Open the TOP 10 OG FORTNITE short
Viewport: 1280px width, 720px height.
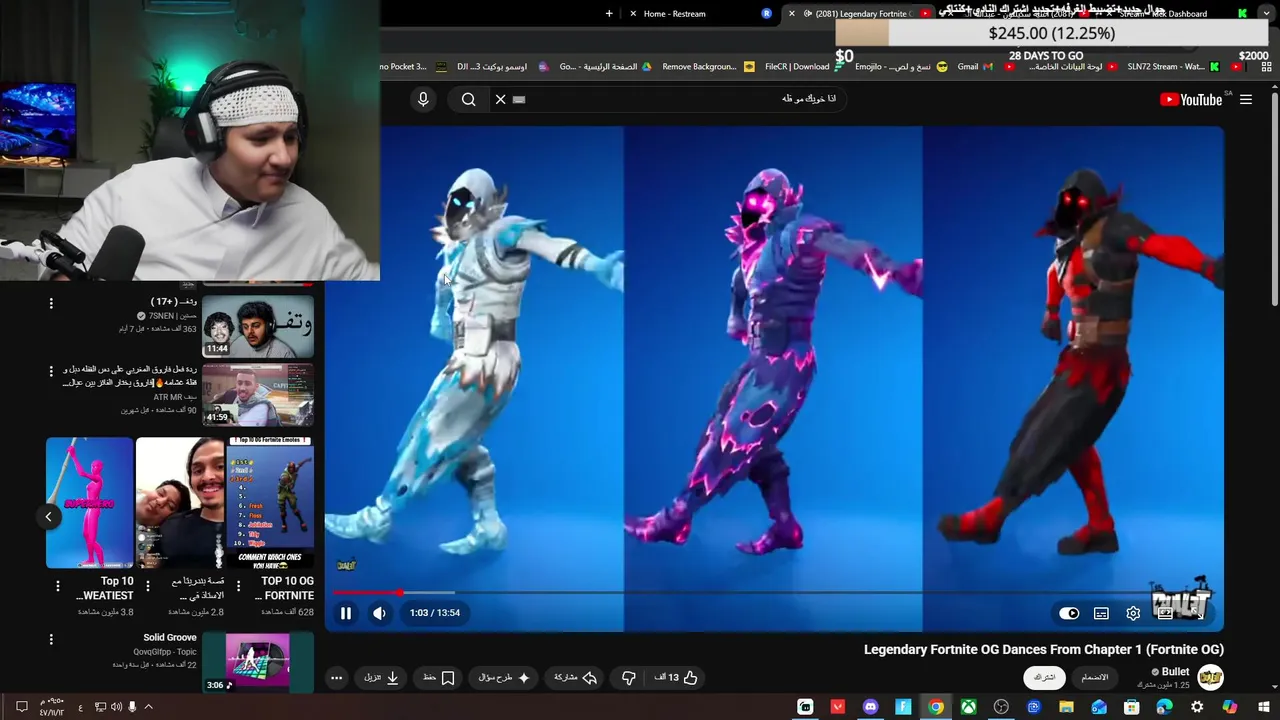pyautogui.click(x=269, y=503)
